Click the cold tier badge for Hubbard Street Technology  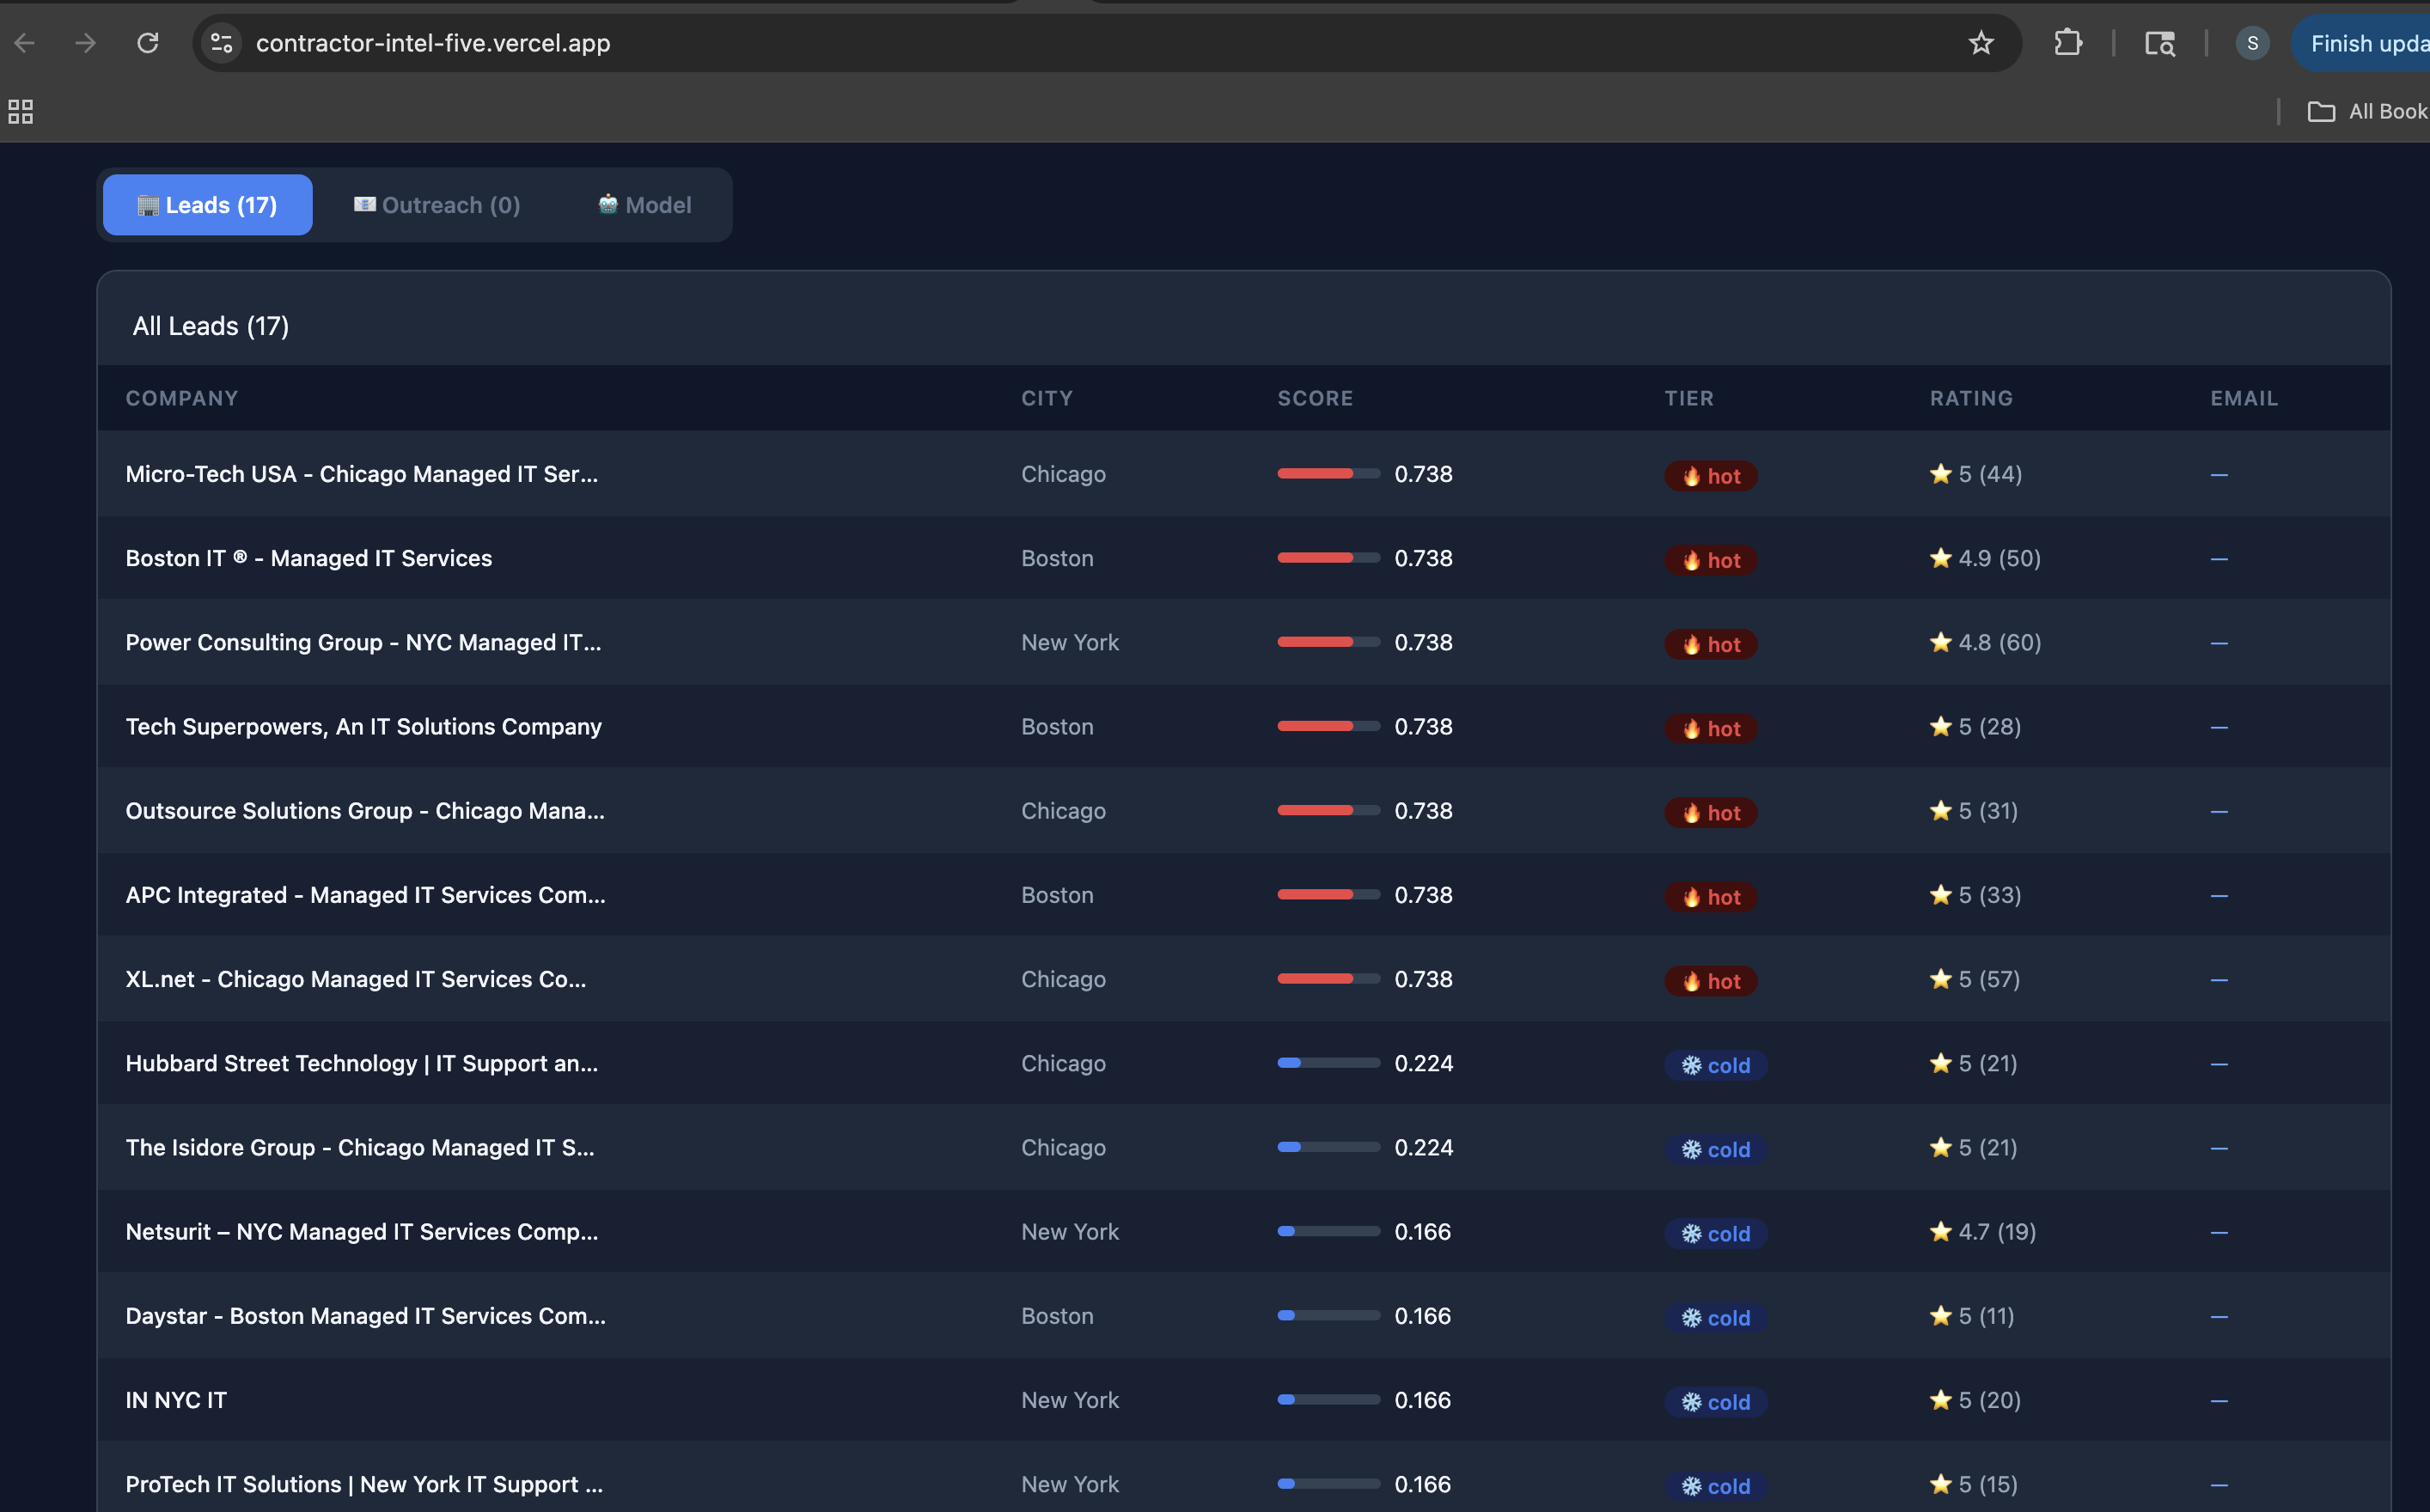pyautogui.click(x=1716, y=1065)
